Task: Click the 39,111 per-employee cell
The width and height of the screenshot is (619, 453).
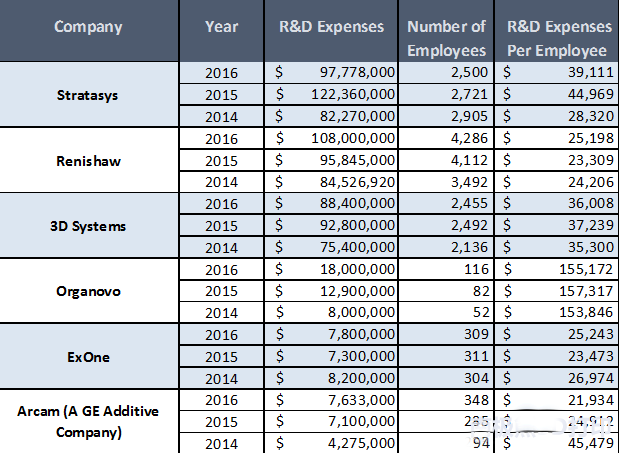Action: pyautogui.click(x=557, y=73)
